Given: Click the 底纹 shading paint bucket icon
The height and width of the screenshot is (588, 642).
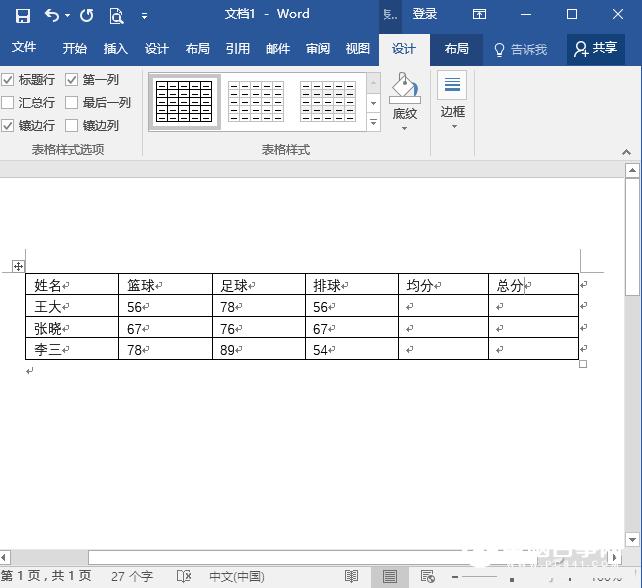Looking at the screenshot, I should (x=405, y=87).
